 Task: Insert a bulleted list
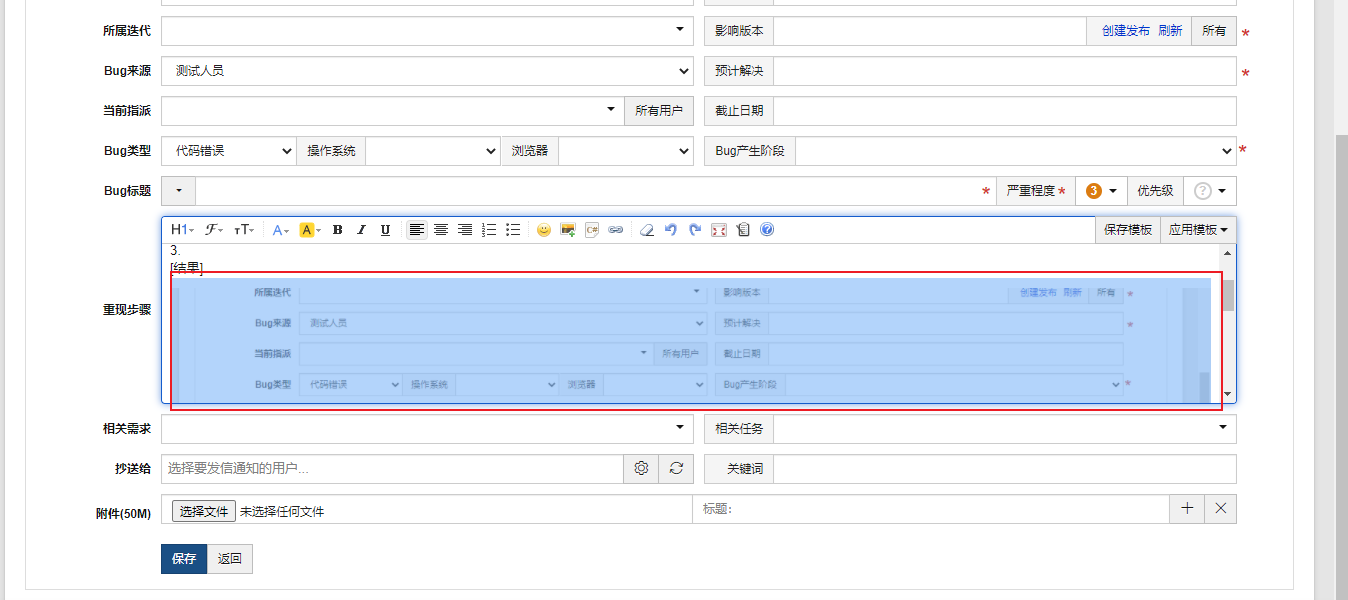pyautogui.click(x=513, y=230)
